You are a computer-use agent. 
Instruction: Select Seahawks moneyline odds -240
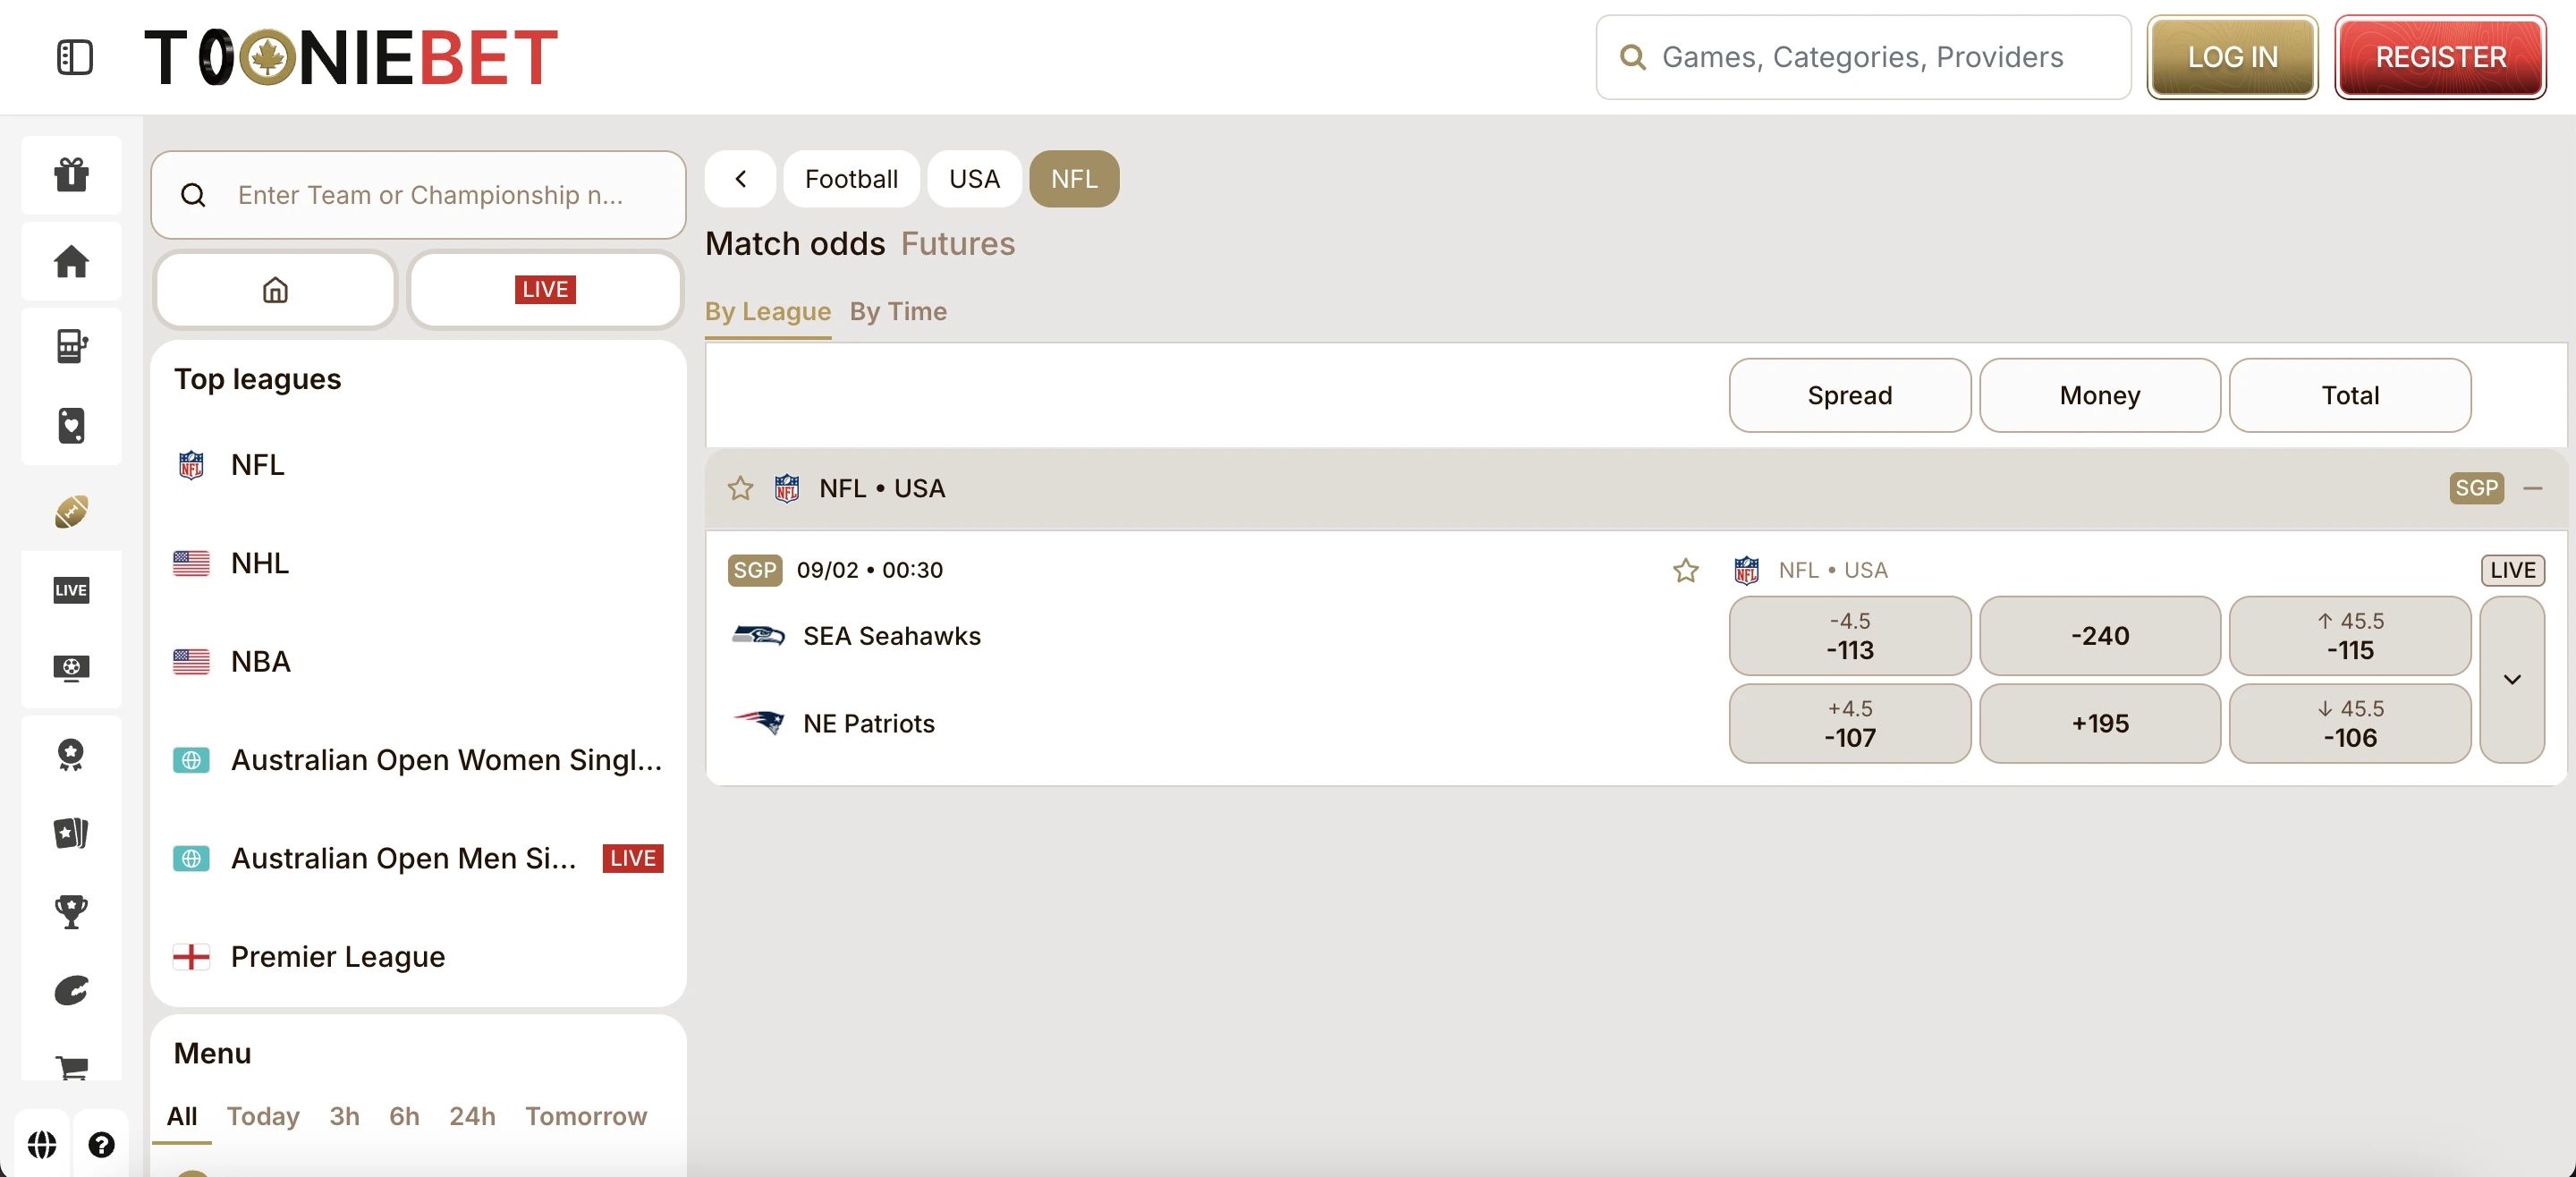[2099, 636]
